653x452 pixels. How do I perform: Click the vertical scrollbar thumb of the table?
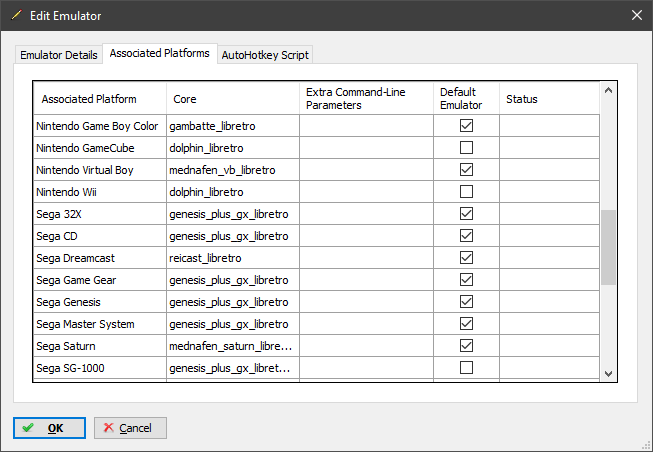[x=608, y=247]
